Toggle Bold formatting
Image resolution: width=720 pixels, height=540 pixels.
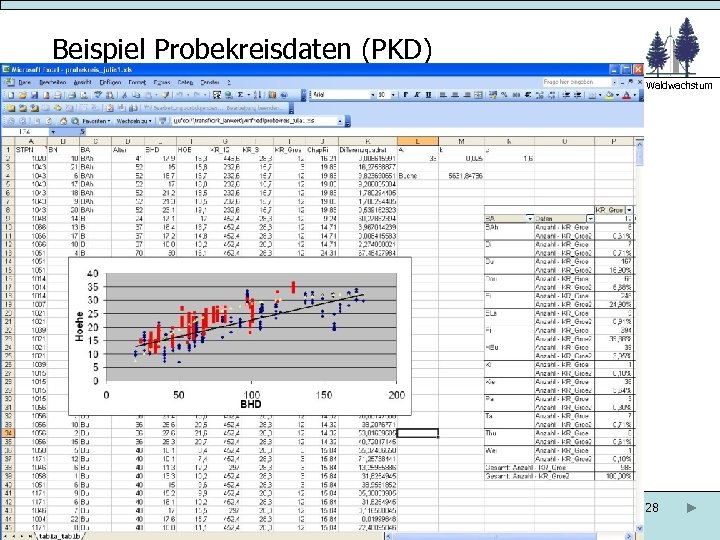coord(405,95)
